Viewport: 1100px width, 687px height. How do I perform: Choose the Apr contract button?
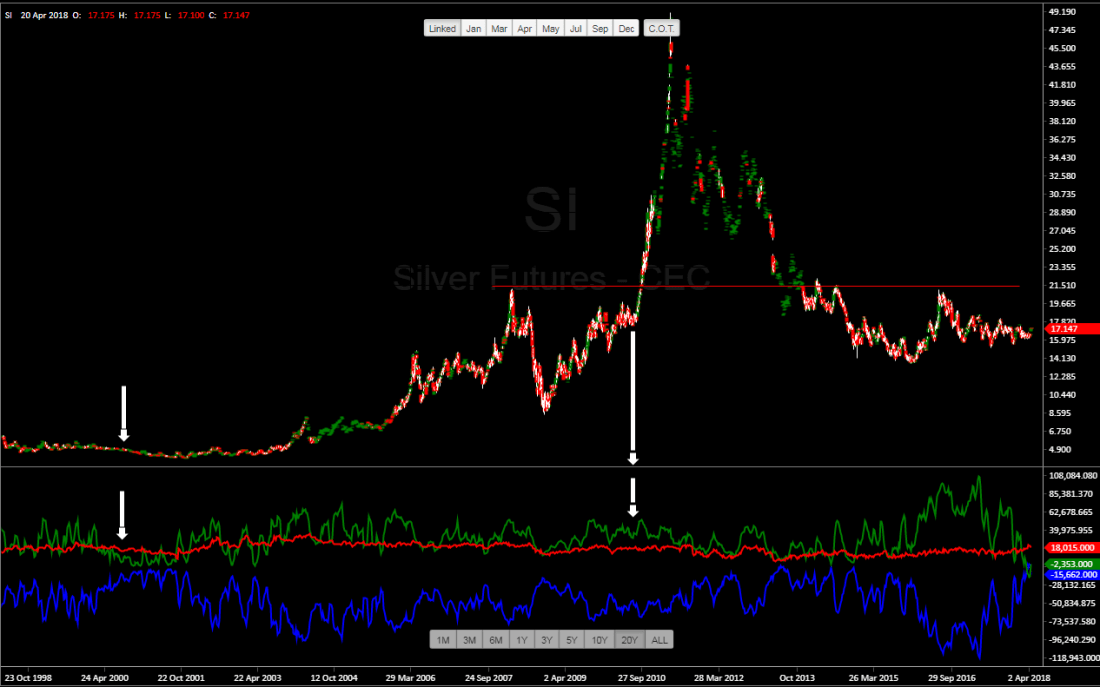[x=524, y=29]
